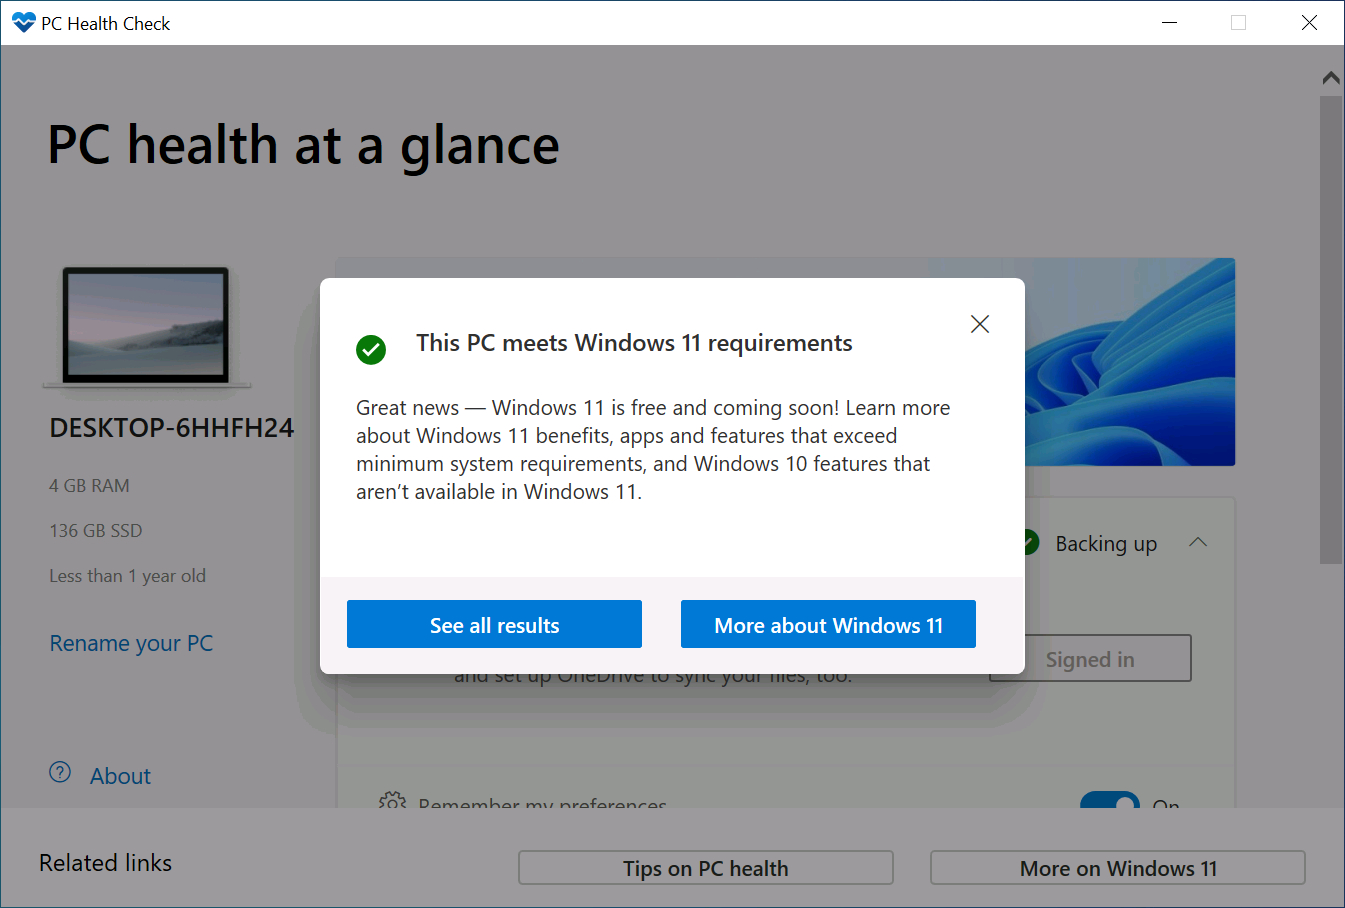Click the laptop device image

[x=146, y=327]
